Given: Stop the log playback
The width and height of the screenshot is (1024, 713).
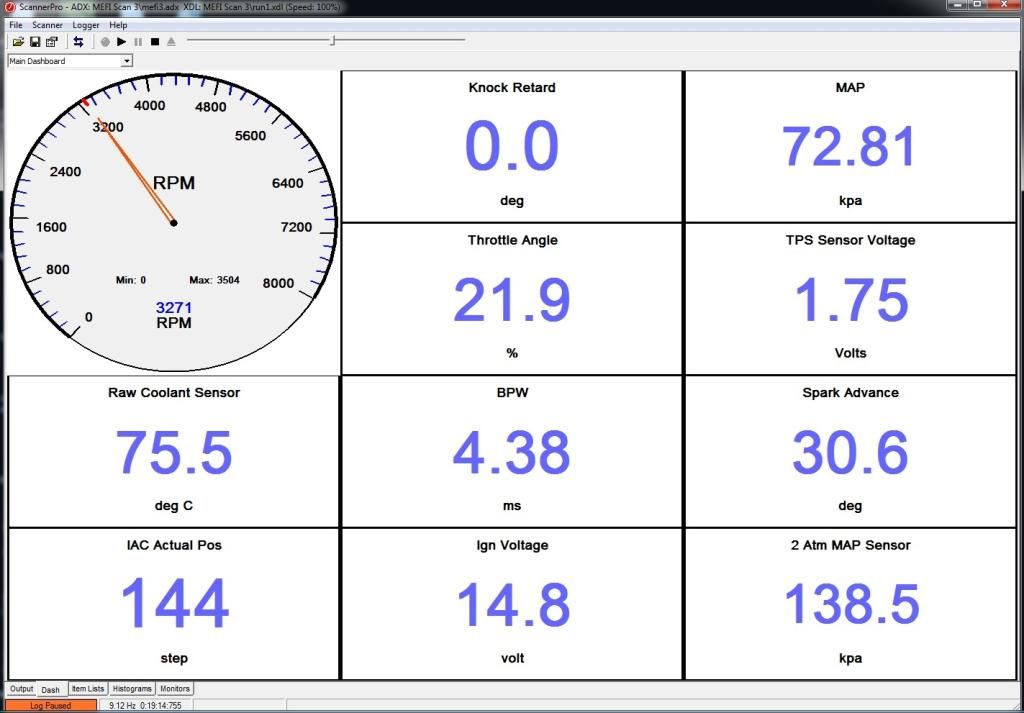Looking at the screenshot, I should [x=154, y=42].
